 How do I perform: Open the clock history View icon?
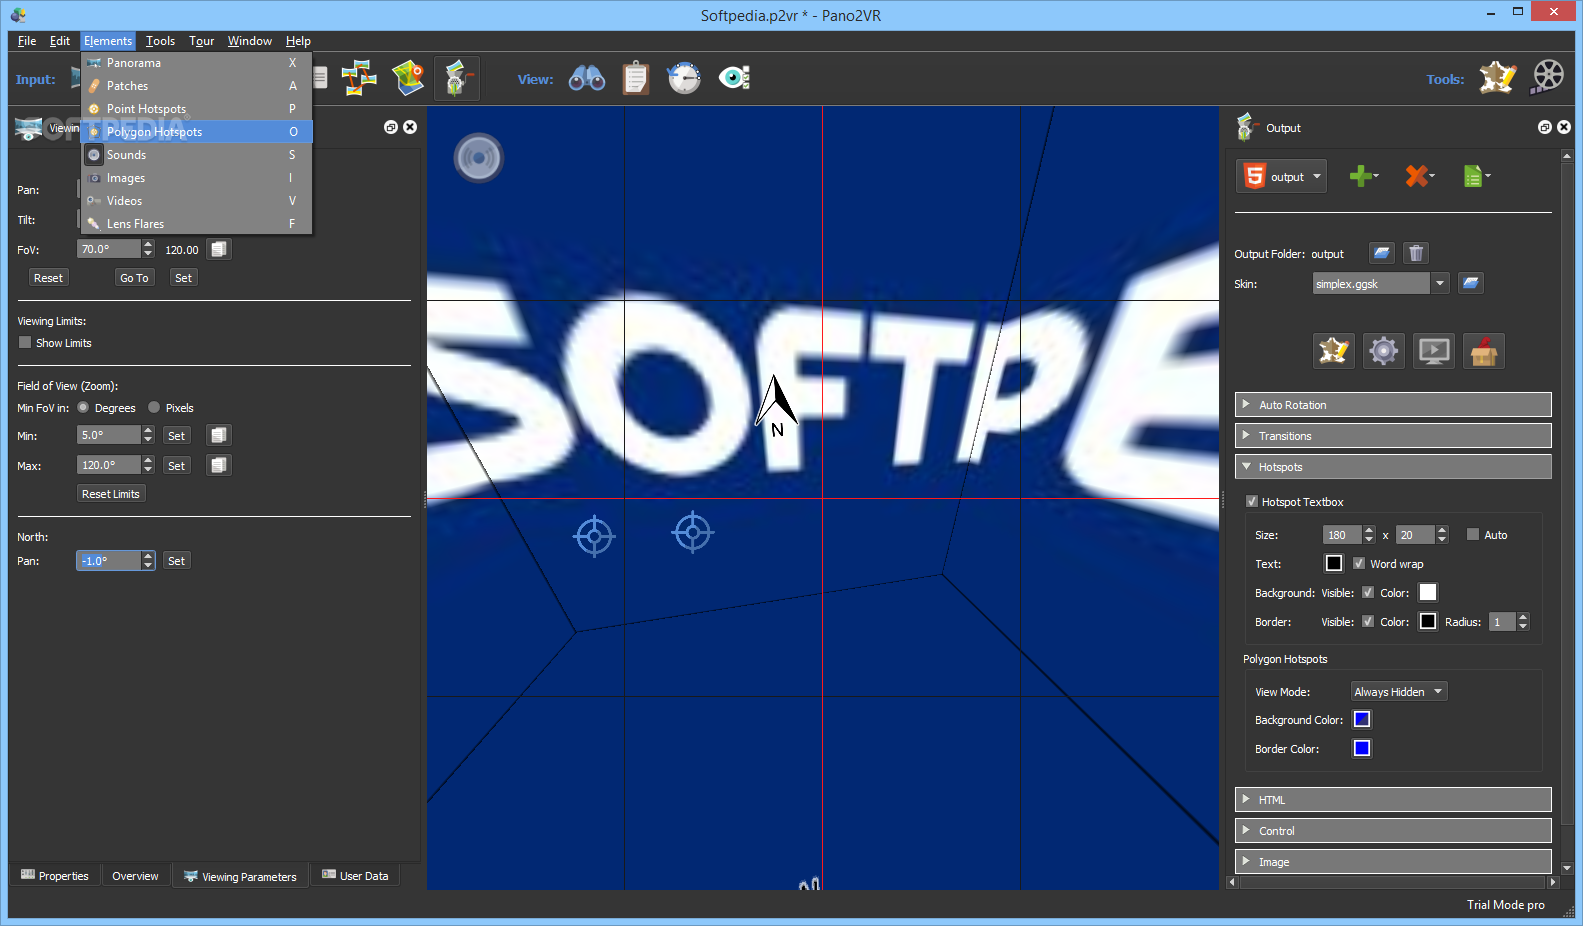click(684, 78)
